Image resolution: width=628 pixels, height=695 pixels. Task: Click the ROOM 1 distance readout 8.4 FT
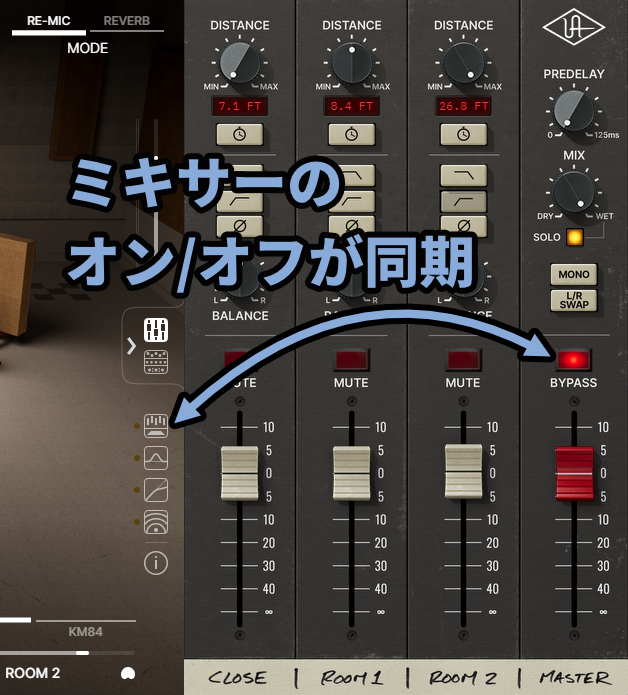351,105
